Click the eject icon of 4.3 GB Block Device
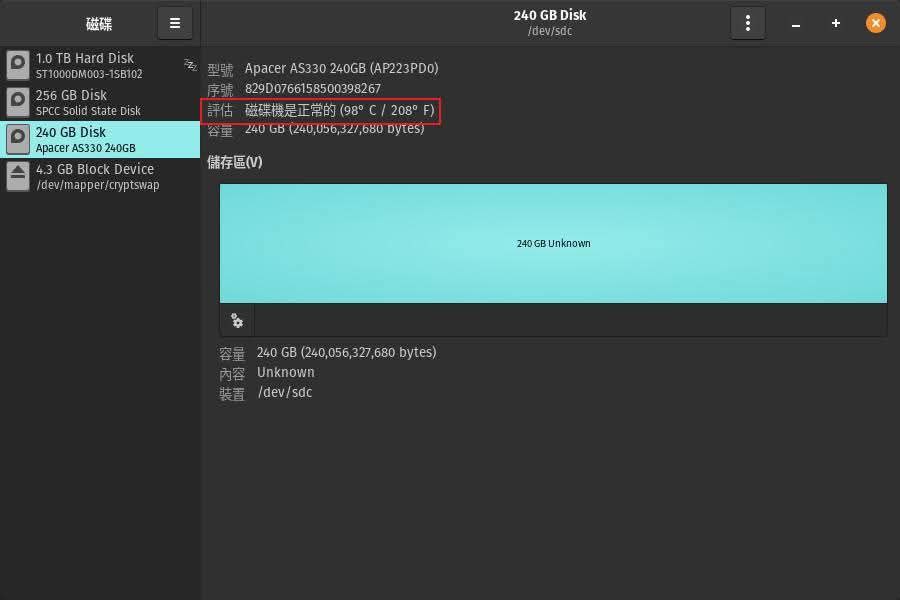900x600 pixels. pos(18,176)
